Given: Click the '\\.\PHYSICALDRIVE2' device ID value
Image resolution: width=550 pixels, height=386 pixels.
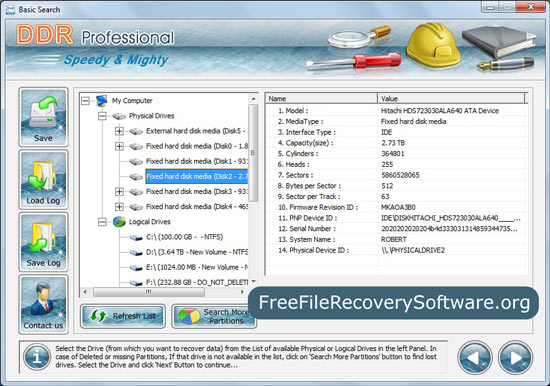Looking at the screenshot, I should coord(413,250).
